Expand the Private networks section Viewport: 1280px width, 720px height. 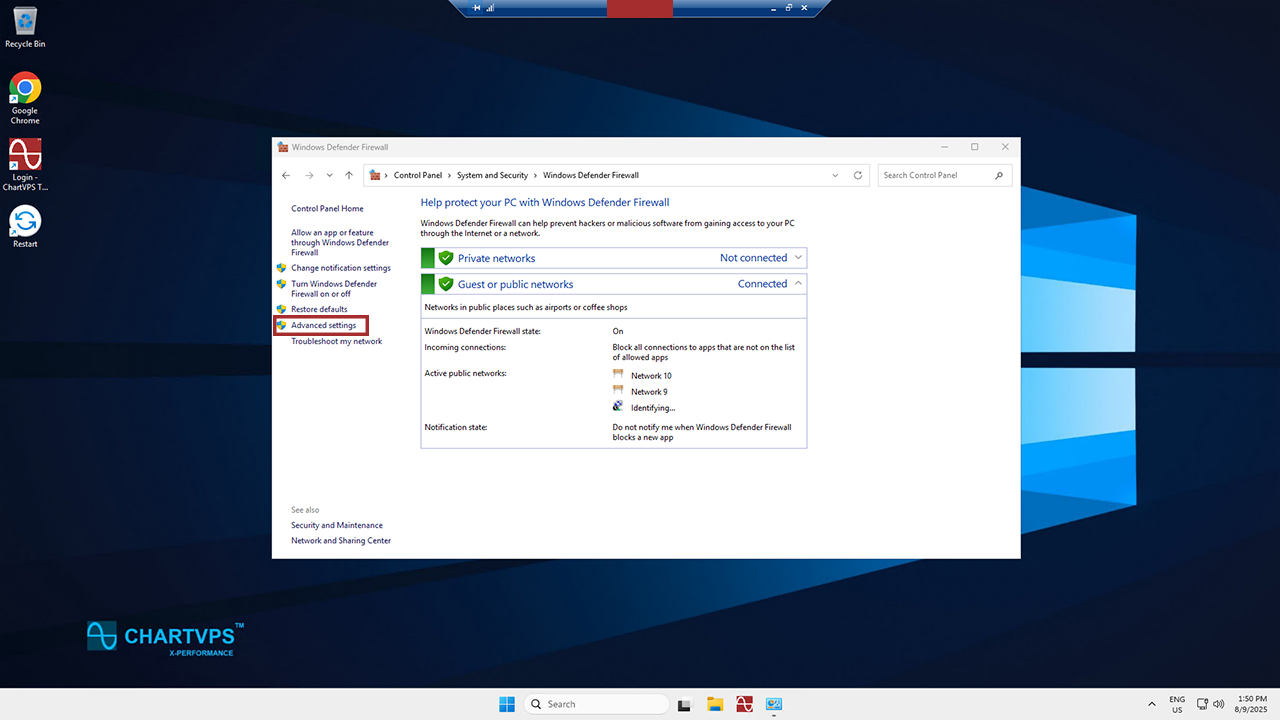[x=798, y=258]
